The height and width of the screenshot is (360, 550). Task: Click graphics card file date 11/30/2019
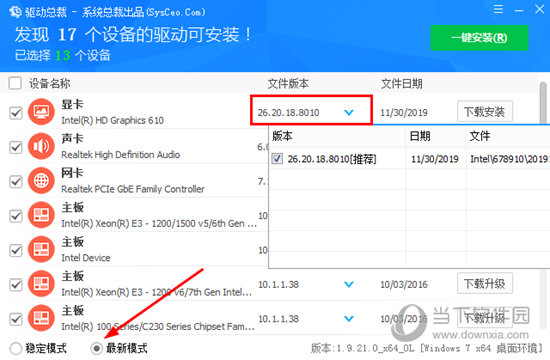click(404, 113)
